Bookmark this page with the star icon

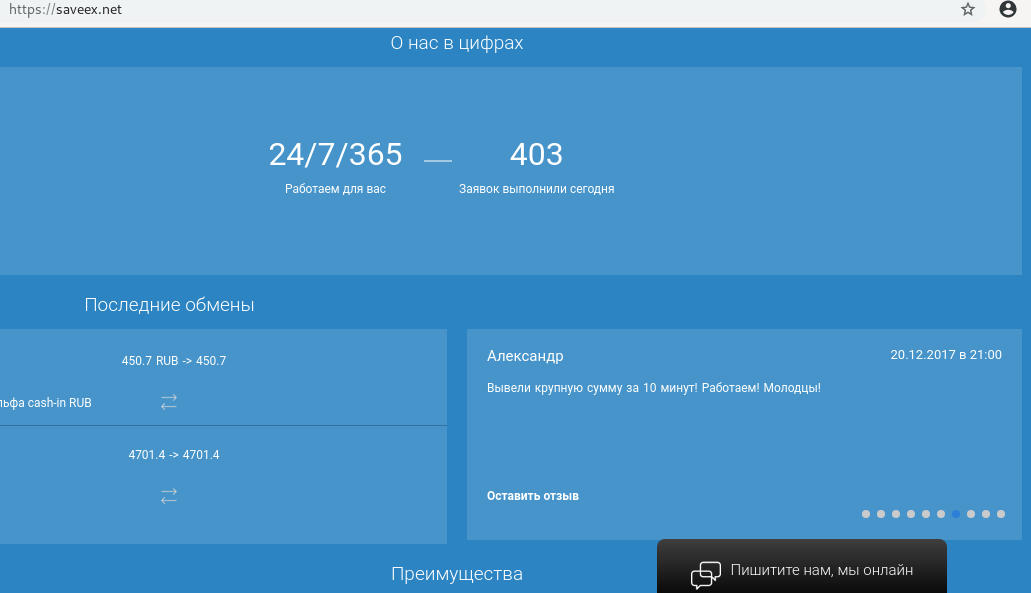(967, 10)
